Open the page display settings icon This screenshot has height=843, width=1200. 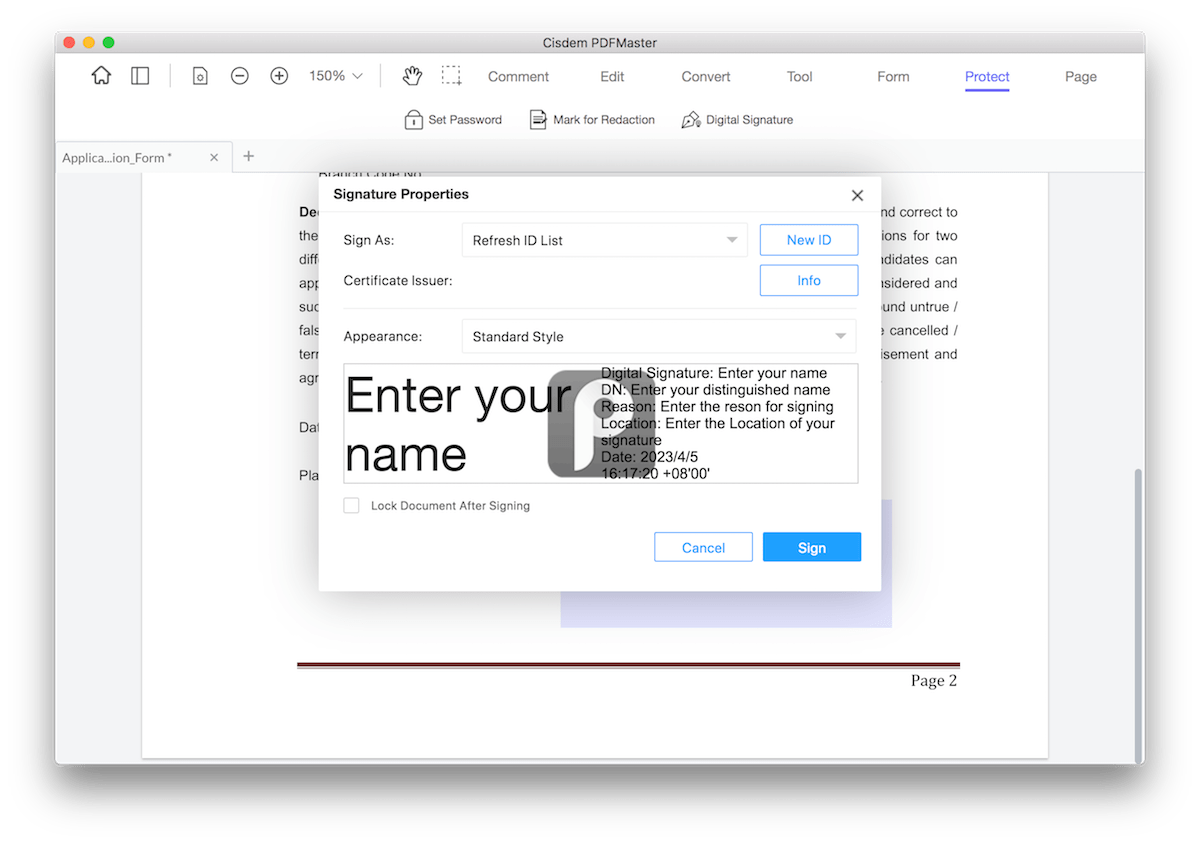tap(200, 76)
